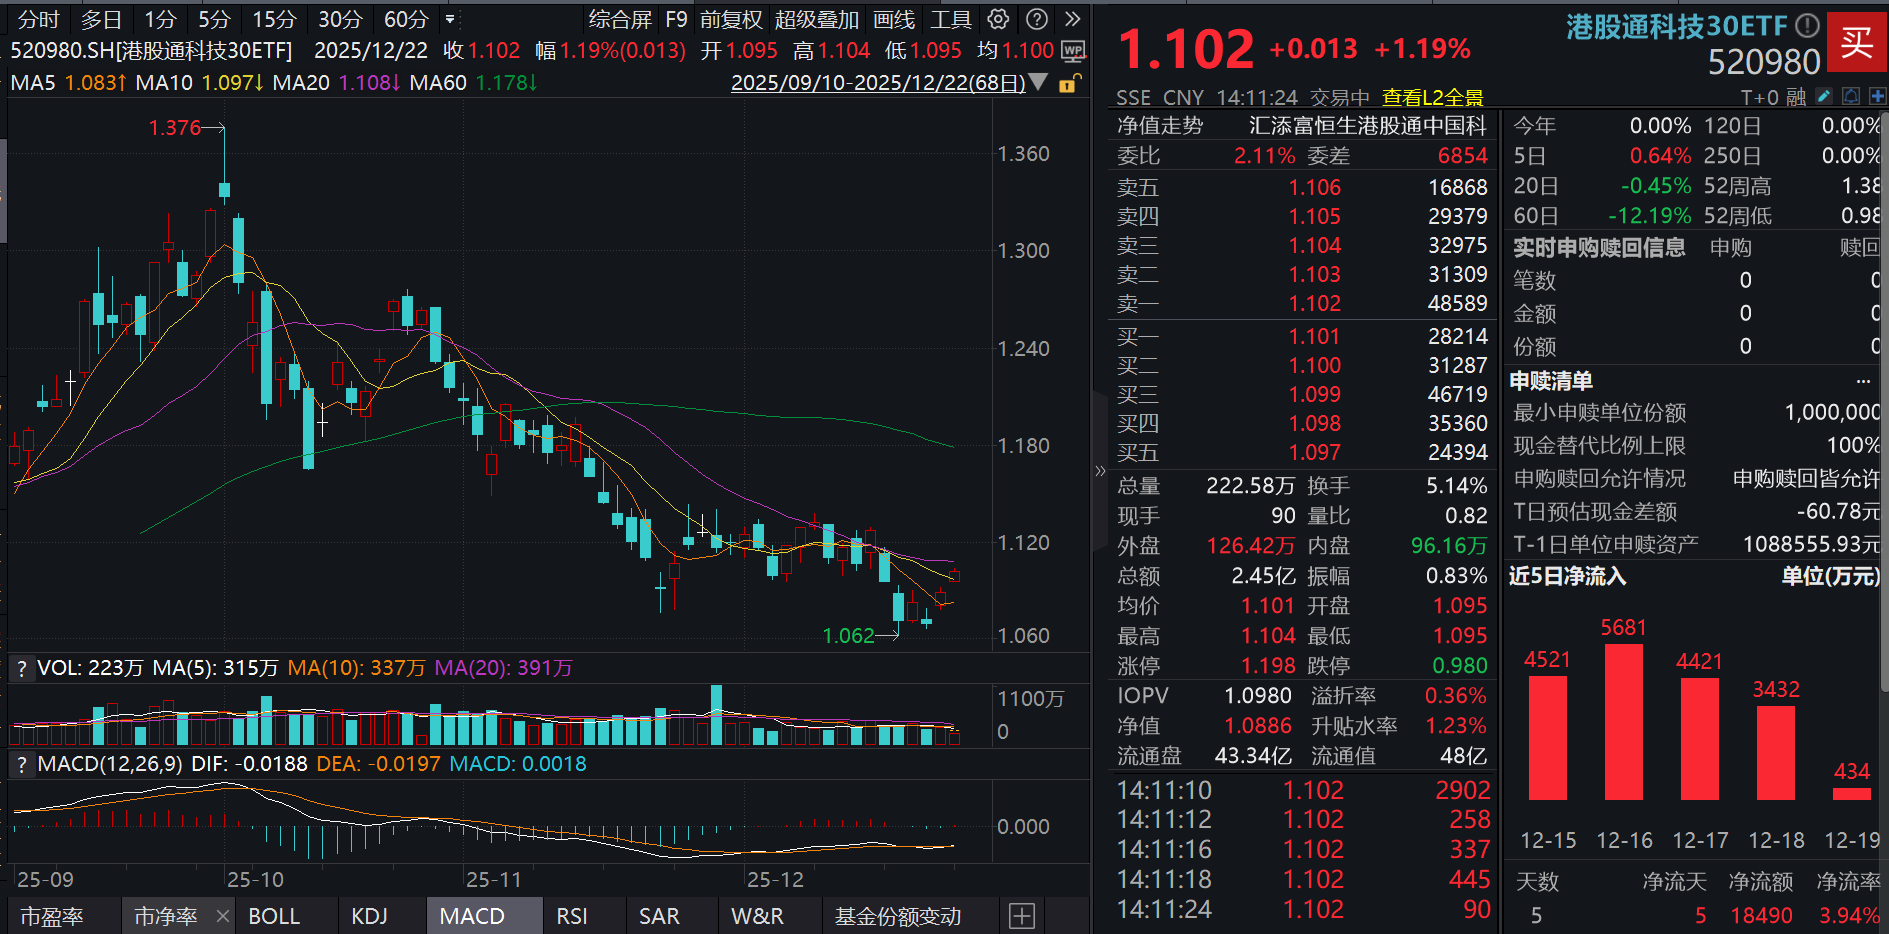Open the small dropdown arrow after 60分
The image size is (1889, 934).
[x=447, y=19]
